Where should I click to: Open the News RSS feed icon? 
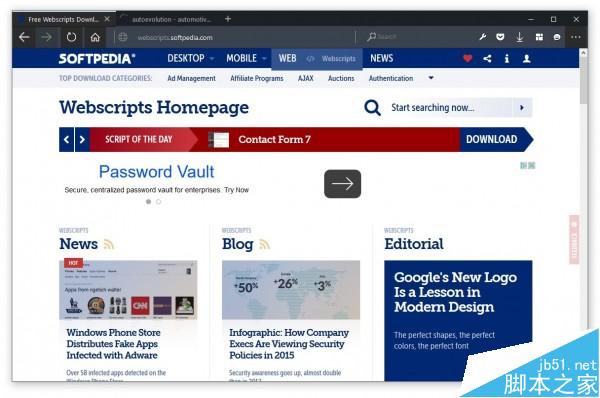[x=109, y=244]
